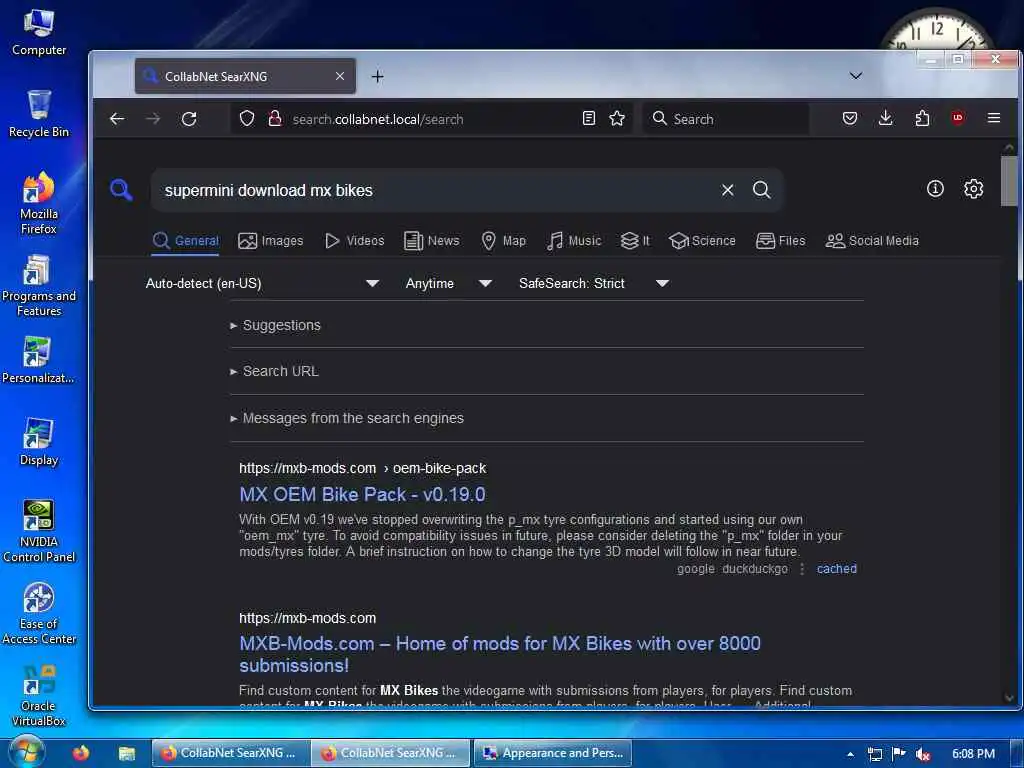Select the General search category
The height and width of the screenshot is (768, 1024).
pos(186,241)
